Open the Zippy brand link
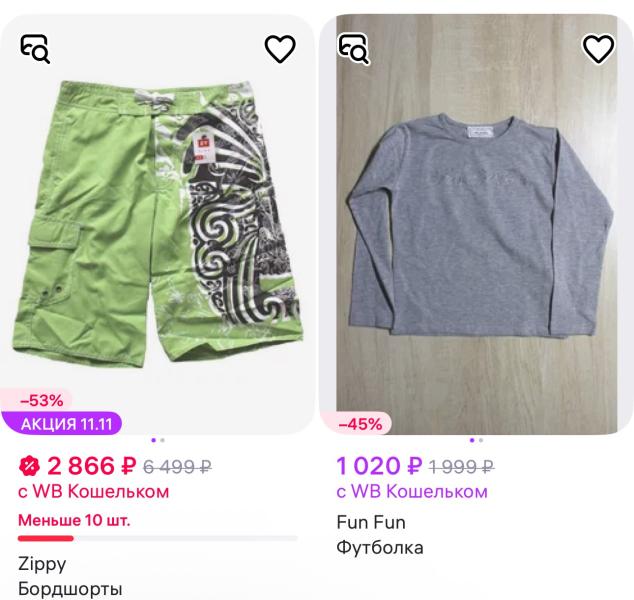This screenshot has height=600, width=634. pos(42,563)
